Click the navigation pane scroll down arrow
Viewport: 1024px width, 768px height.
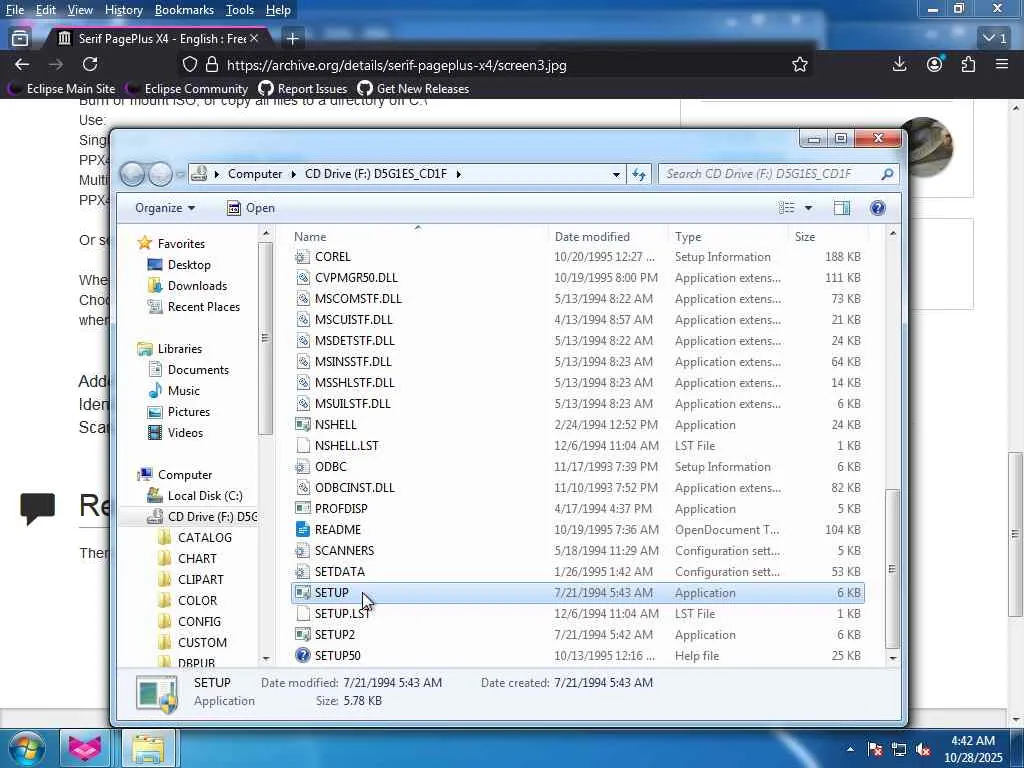[265, 658]
